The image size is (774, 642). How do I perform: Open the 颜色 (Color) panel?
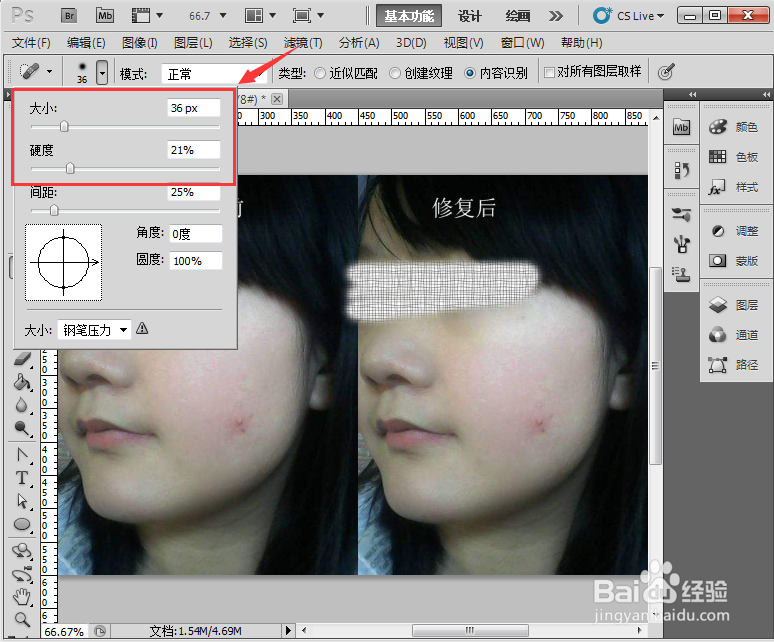(x=734, y=127)
